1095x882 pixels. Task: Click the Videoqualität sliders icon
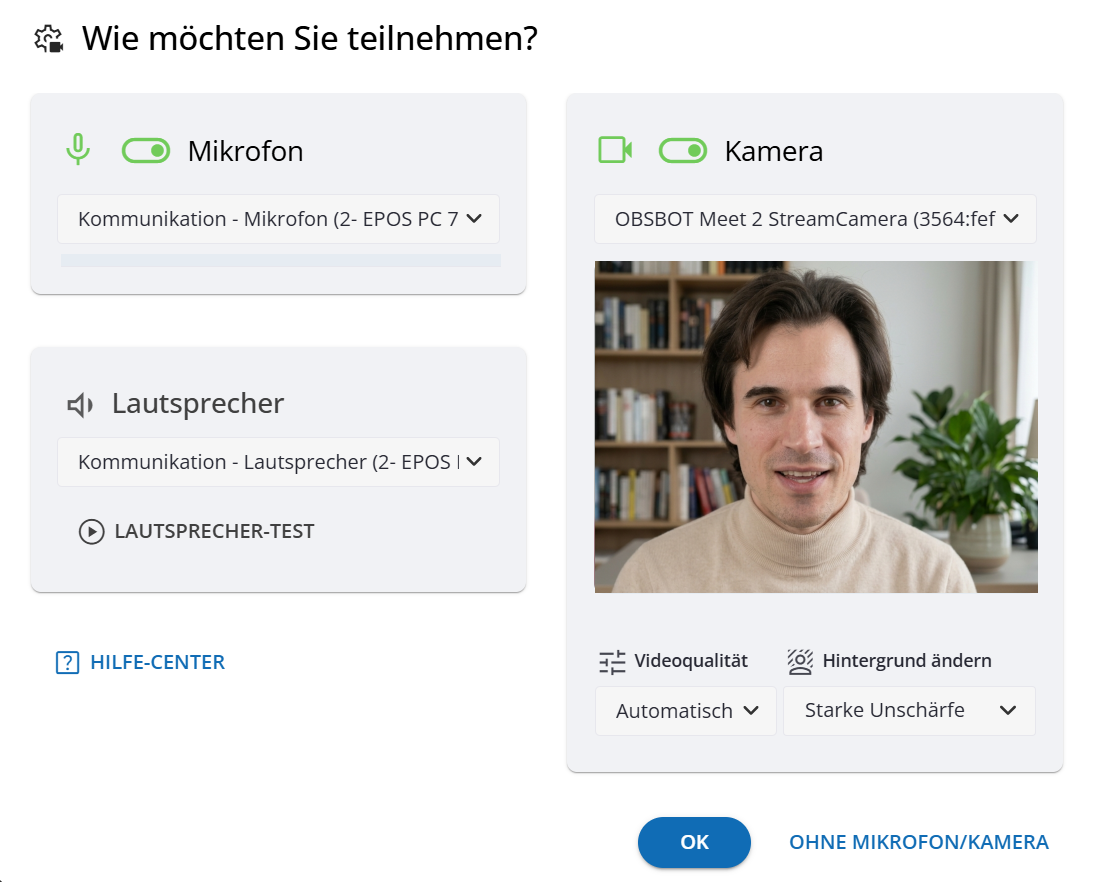(612, 661)
